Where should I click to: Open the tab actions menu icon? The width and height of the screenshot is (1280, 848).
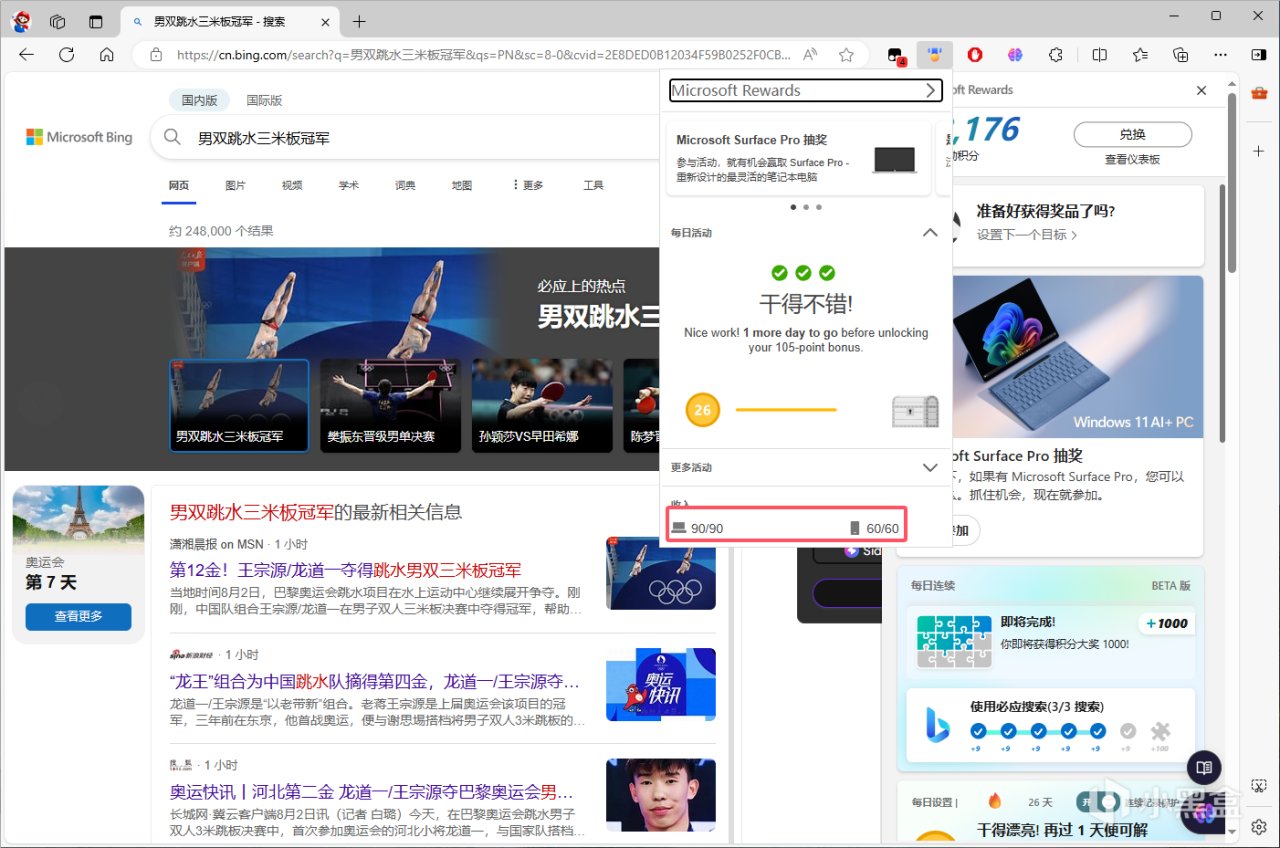point(96,21)
